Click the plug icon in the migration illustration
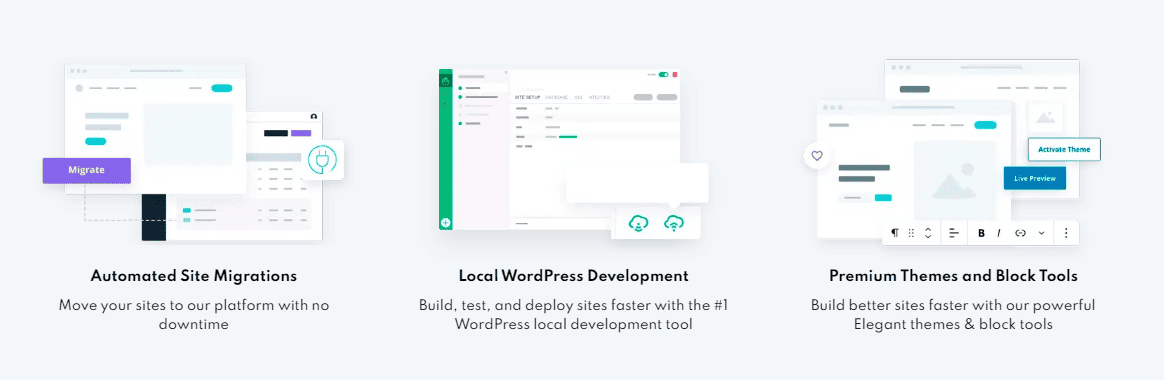Image resolution: width=1164 pixels, height=380 pixels. point(322,160)
